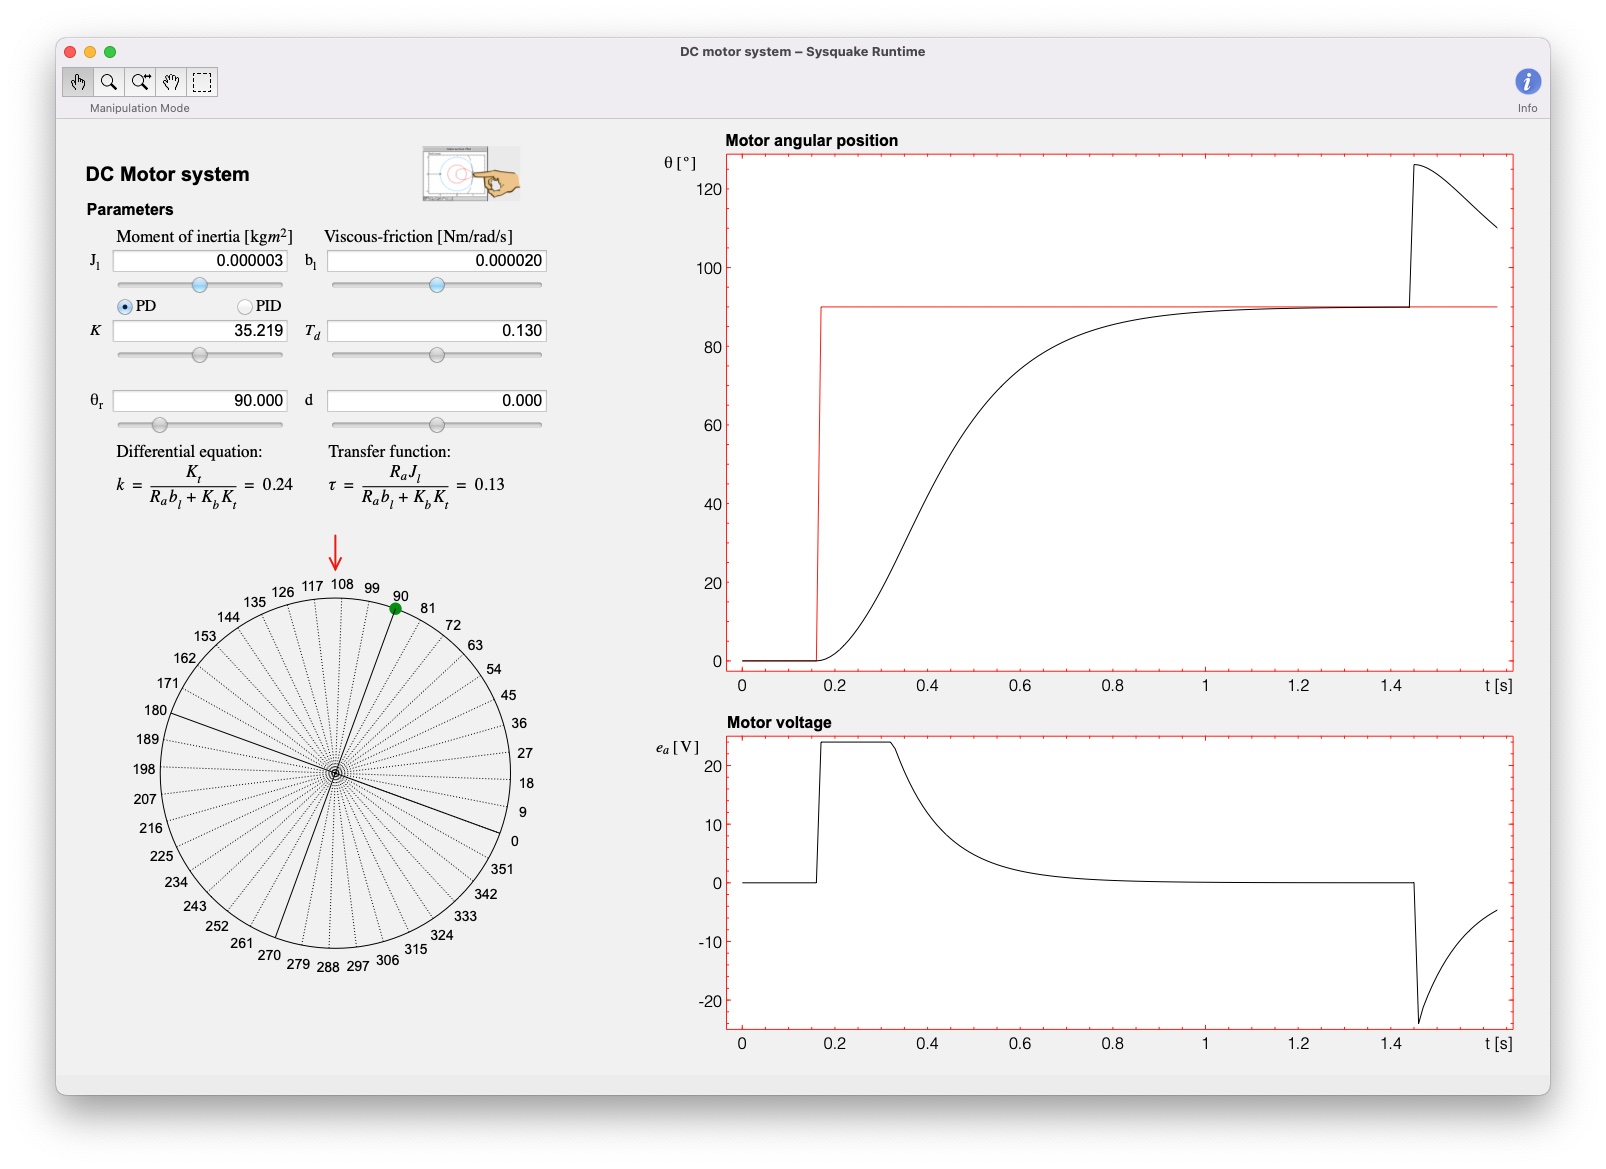Screen dimensions: 1606x1169
Task: Click the Manipulation Mode toolbar label
Action: (138, 108)
